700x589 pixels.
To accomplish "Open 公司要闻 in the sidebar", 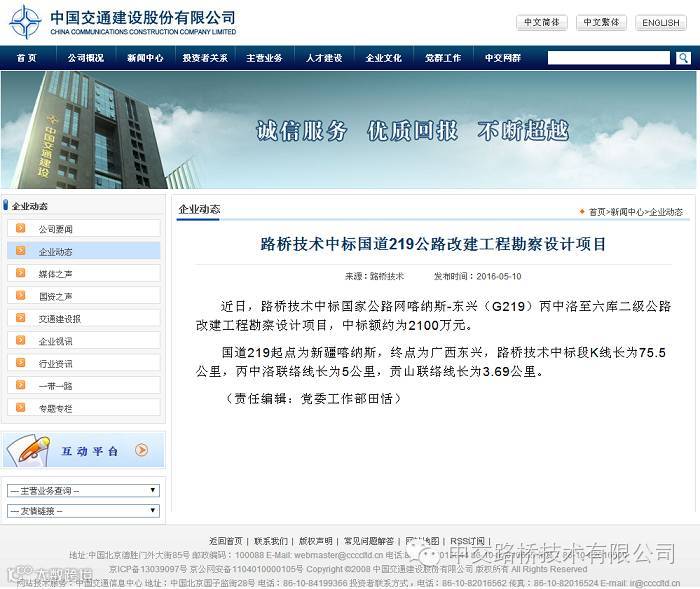I will click(83, 229).
